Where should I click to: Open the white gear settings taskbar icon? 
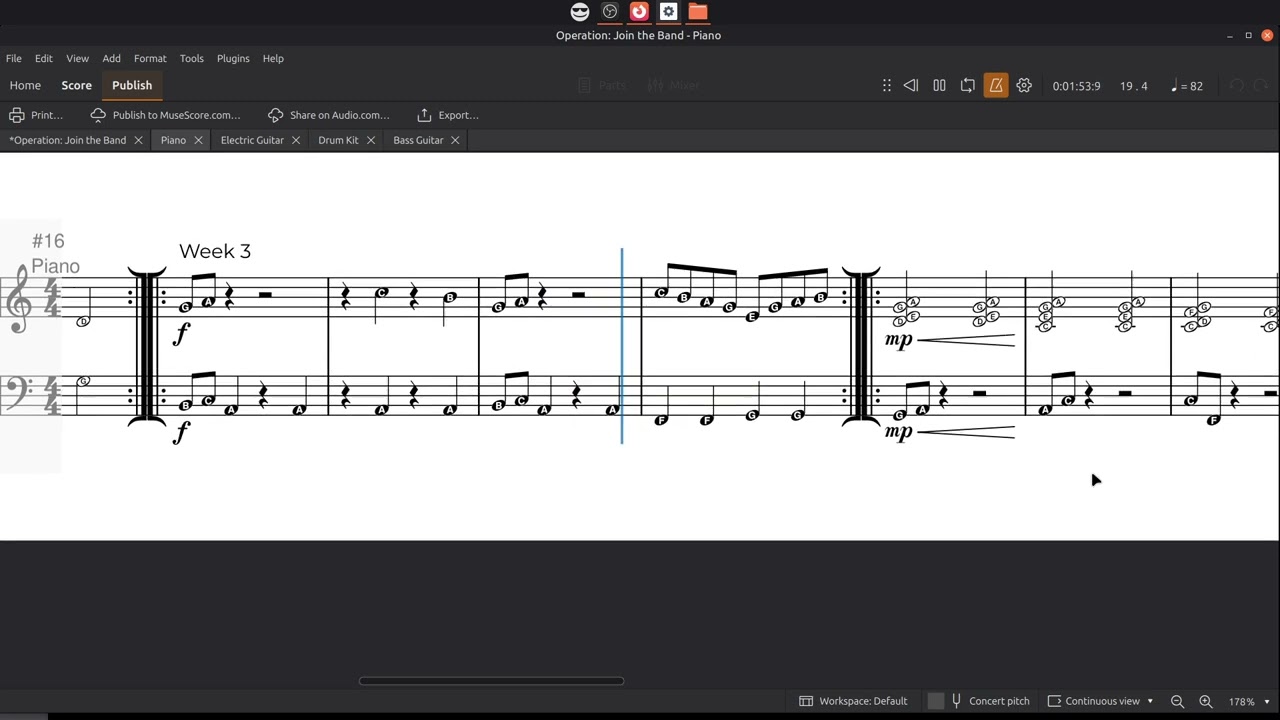pyautogui.click(x=668, y=12)
